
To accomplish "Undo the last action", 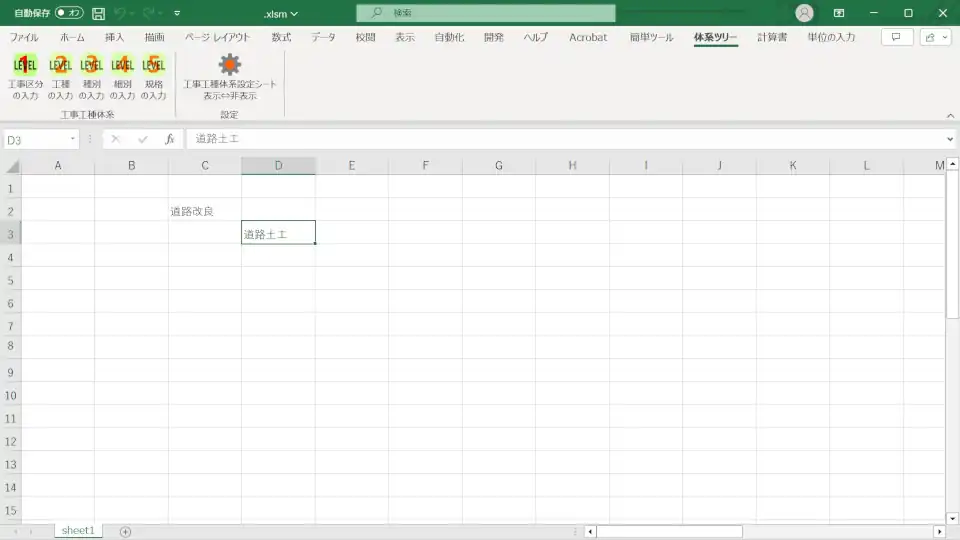I will (x=121, y=13).
